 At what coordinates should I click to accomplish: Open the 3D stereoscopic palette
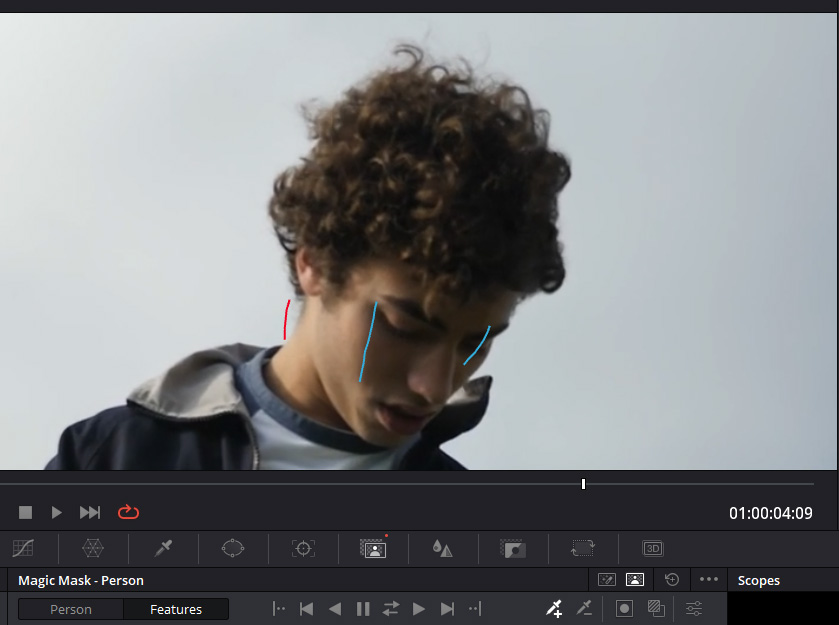tap(653, 548)
